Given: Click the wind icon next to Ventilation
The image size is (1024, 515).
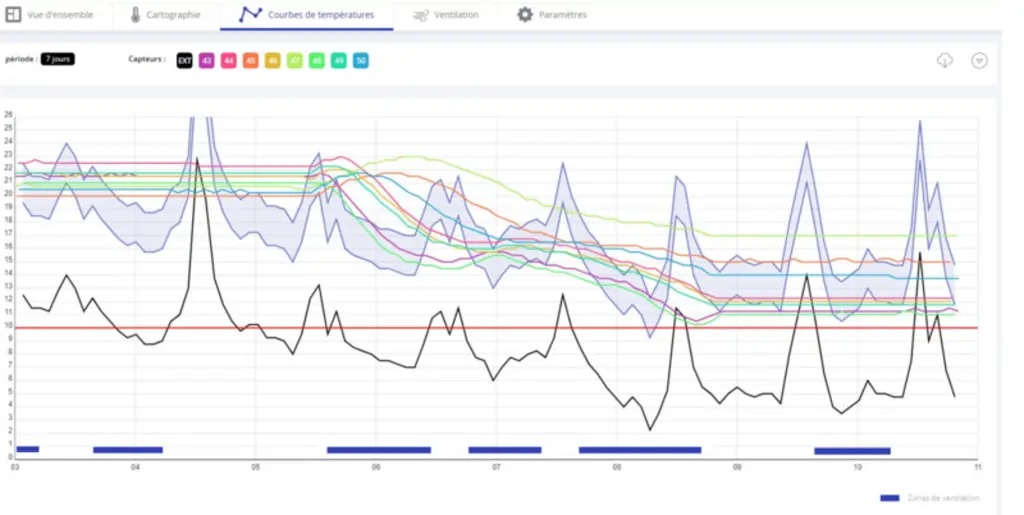Looking at the screenshot, I should [421, 15].
